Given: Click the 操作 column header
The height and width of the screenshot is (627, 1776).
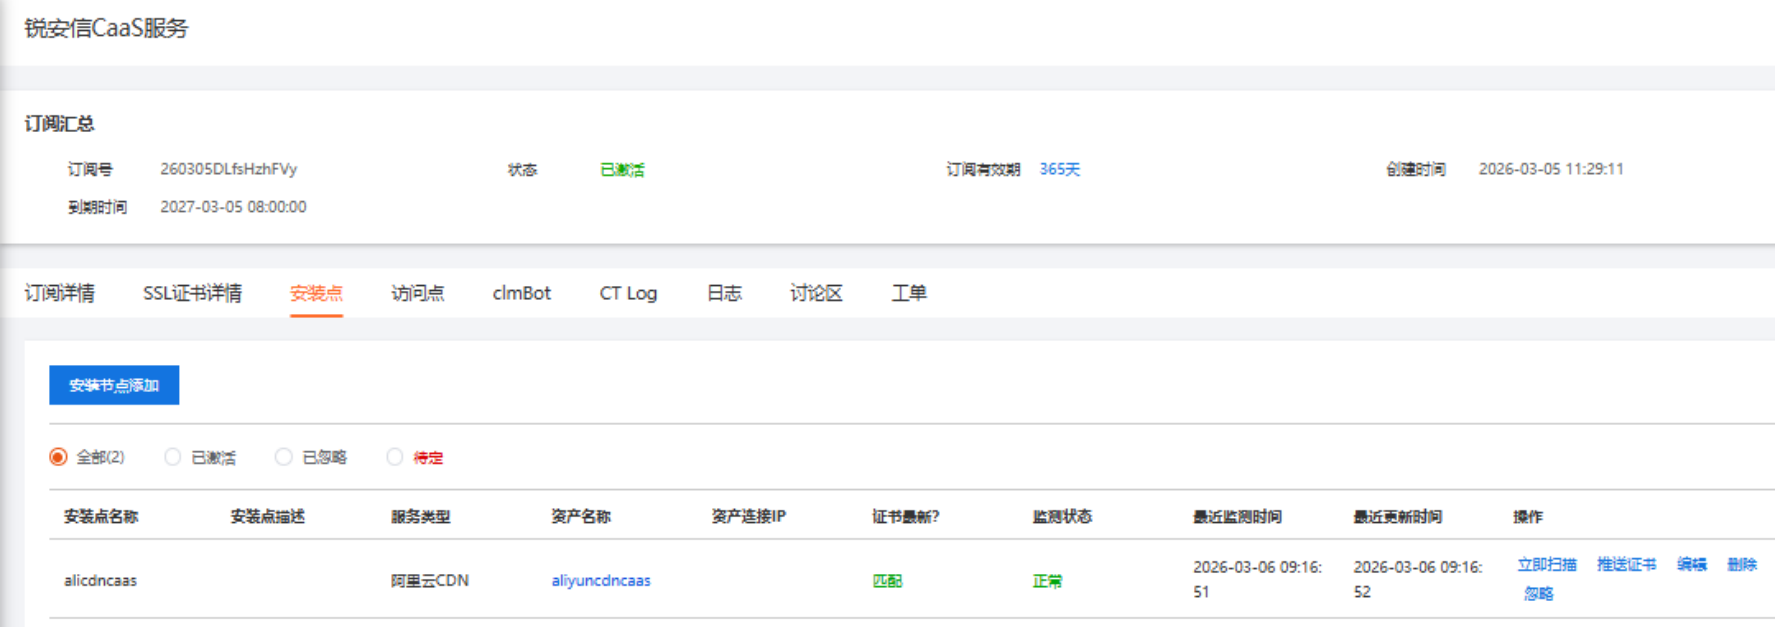Looking at the screenshot, I should click(x=1528, y=517).
